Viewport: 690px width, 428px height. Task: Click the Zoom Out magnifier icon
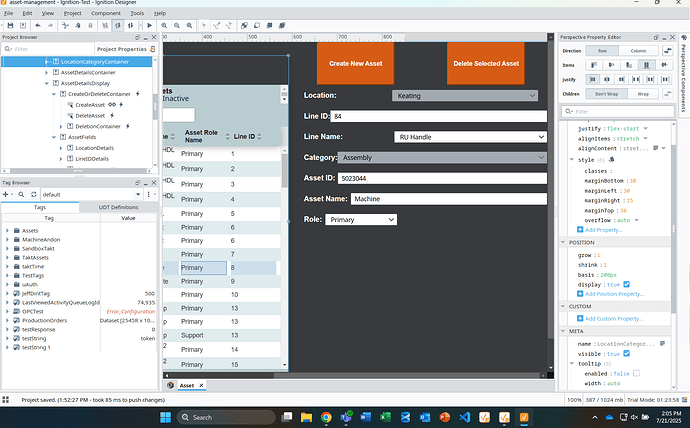click(x=177, y=26)
